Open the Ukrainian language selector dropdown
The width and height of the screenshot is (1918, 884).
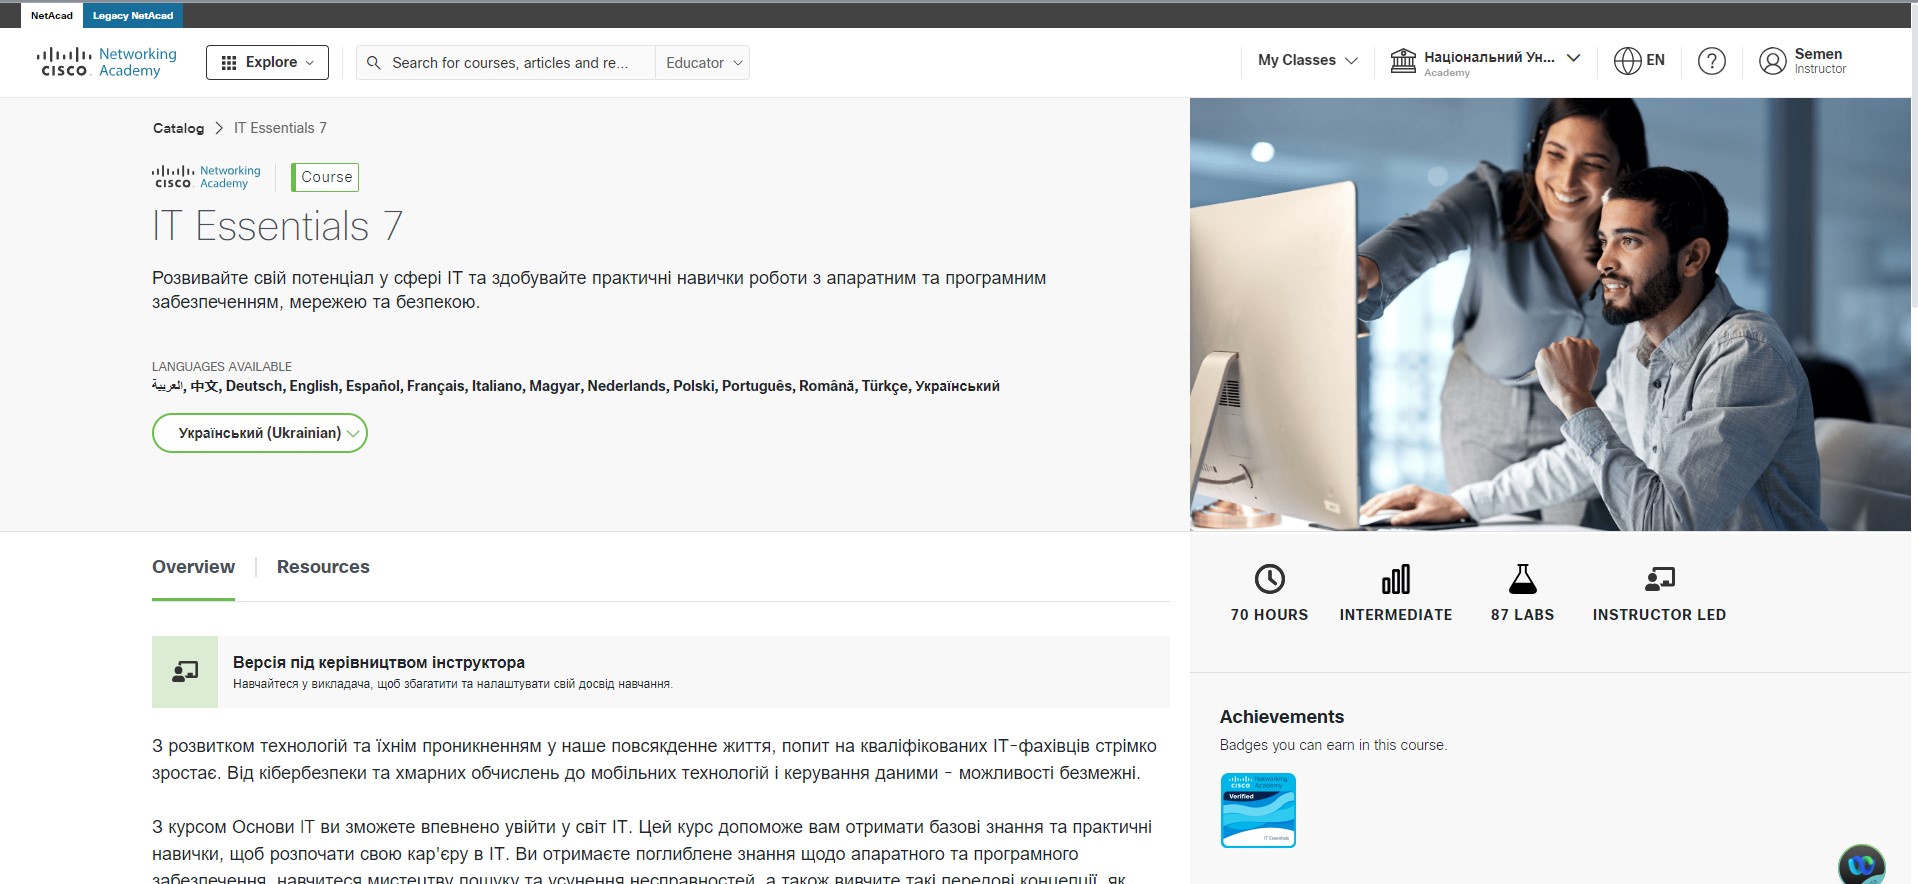pos(260,433)
